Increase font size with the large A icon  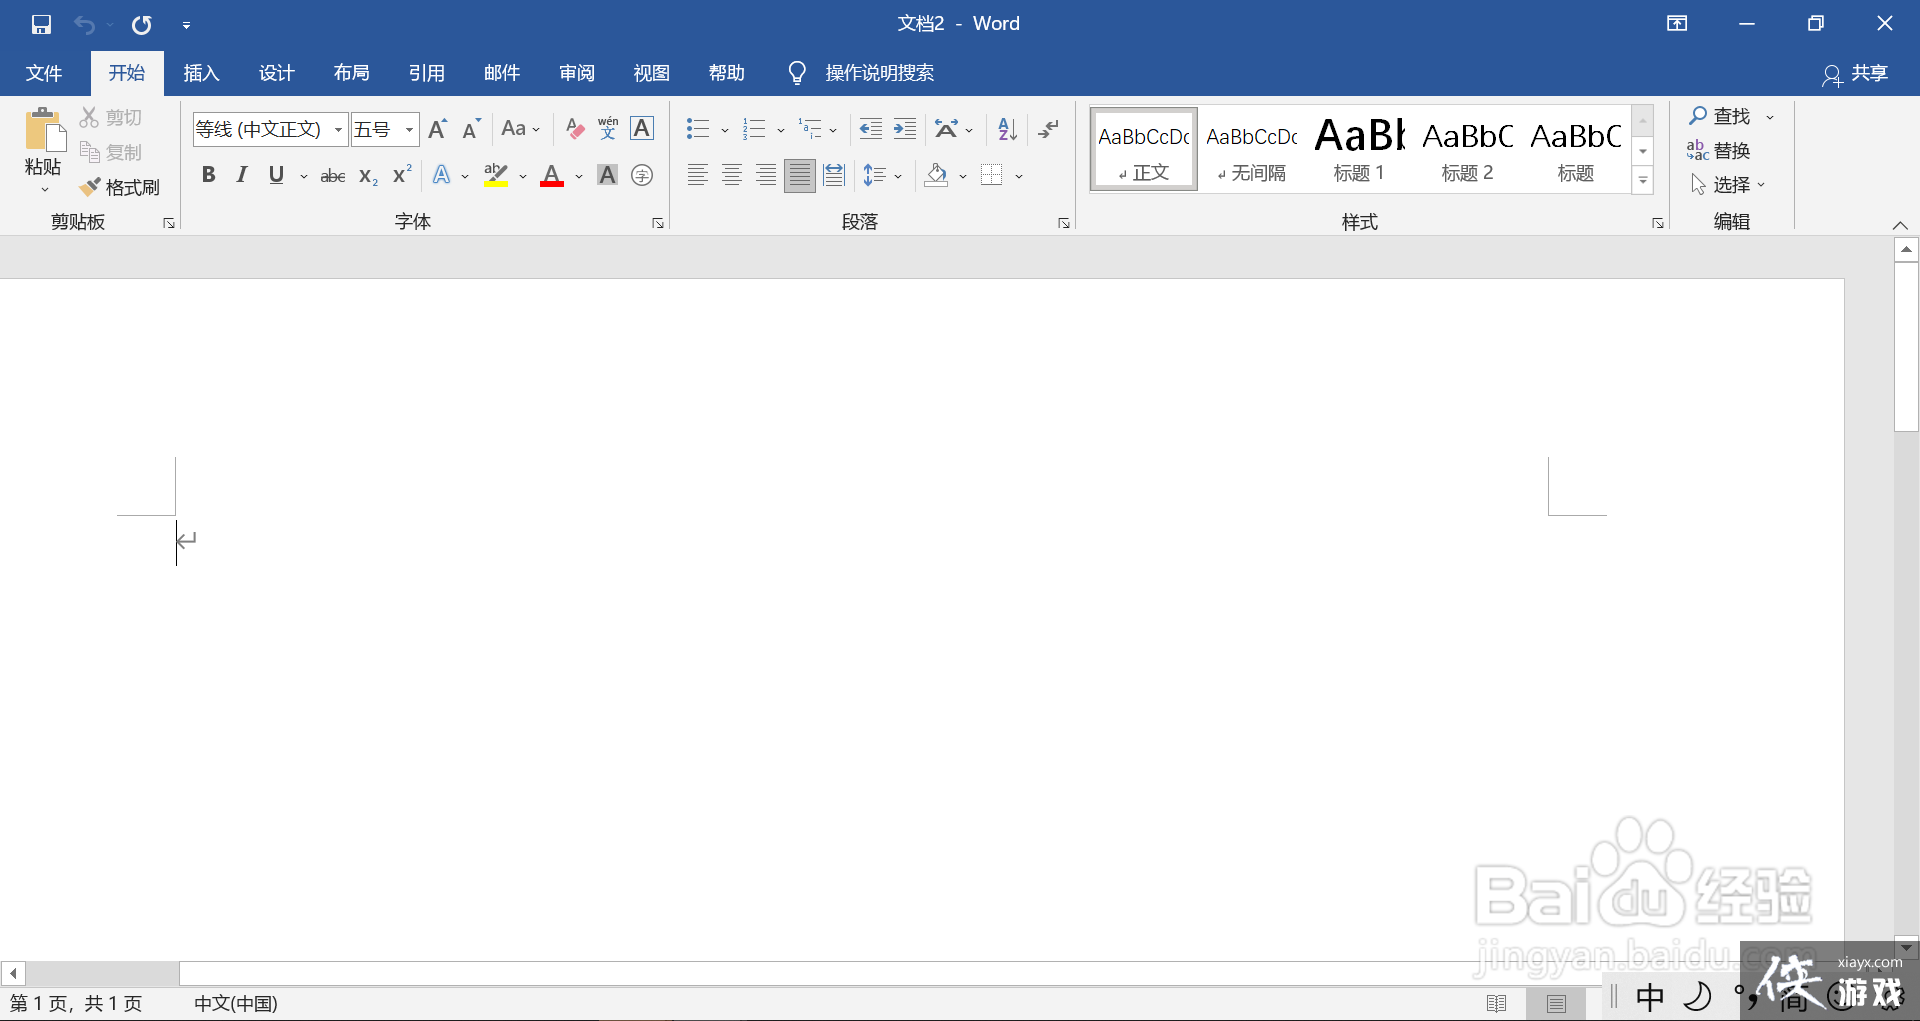438,129
